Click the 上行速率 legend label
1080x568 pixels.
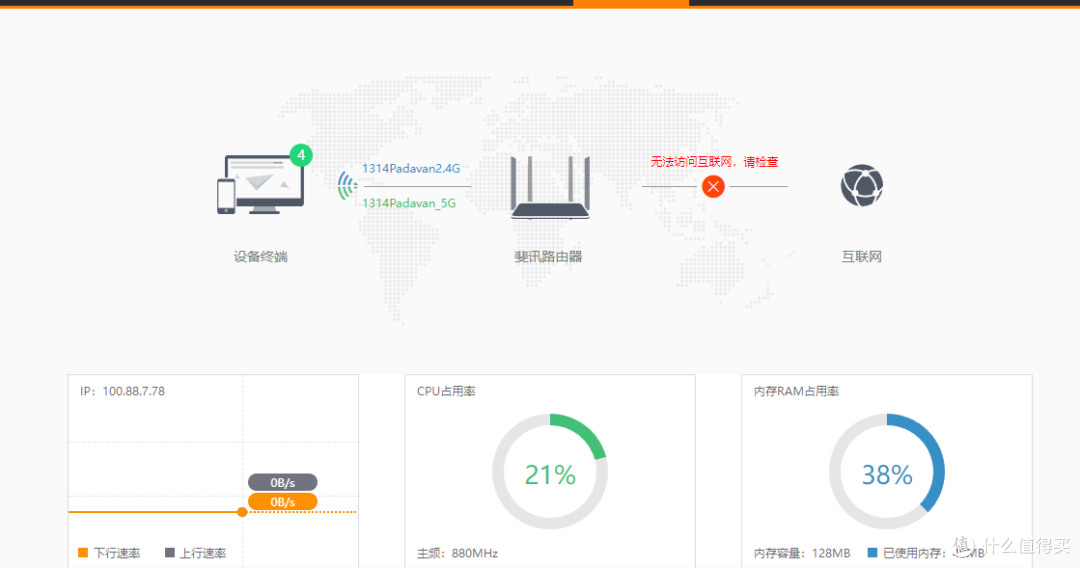pos(203,553)
